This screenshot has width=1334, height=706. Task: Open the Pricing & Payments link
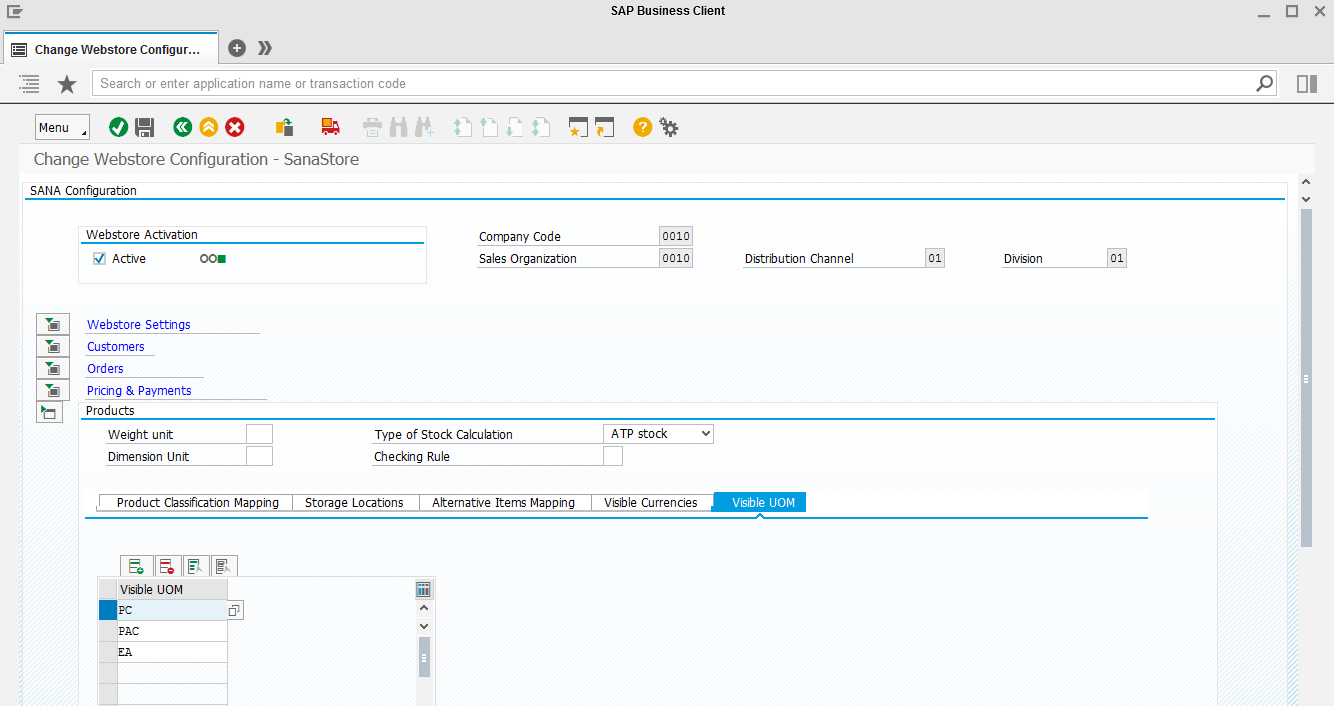pos(139,390)
